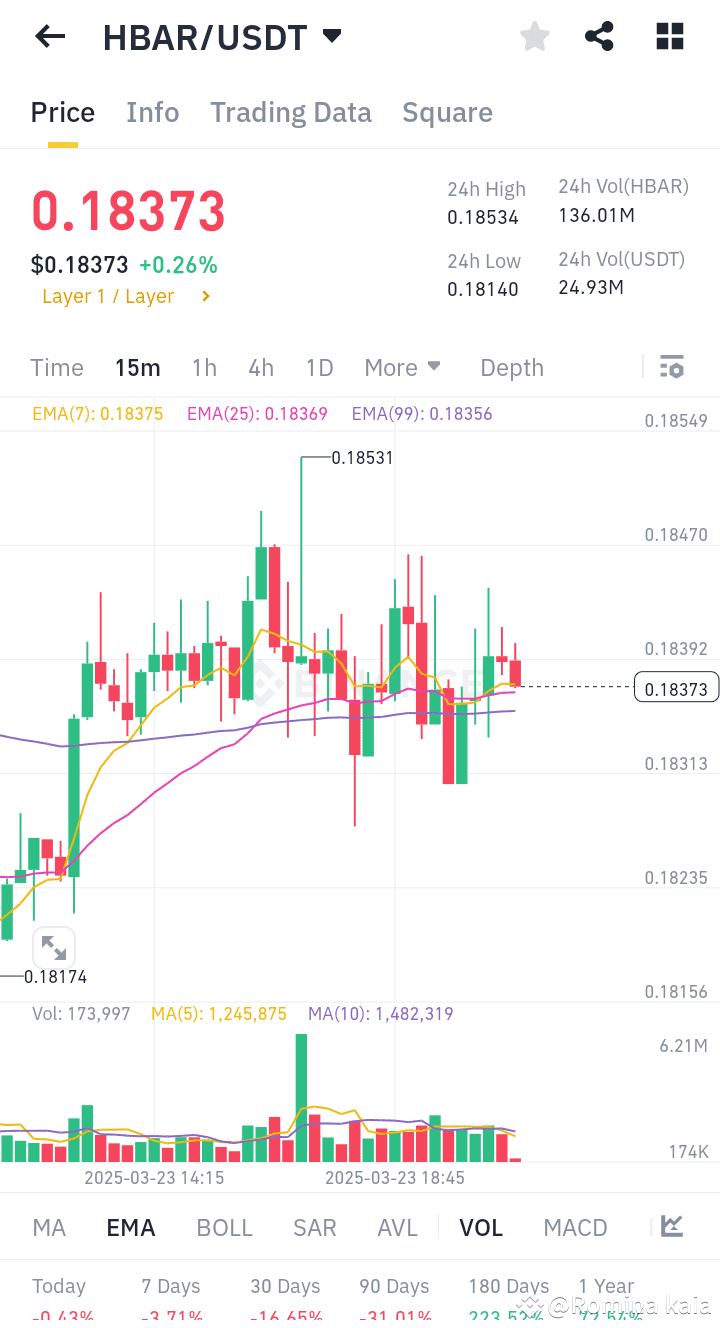The height and width of the screenshot is (1328, 720).
Task: Expand the More timeframes dropdown
Action: click(x=402, y=367)
